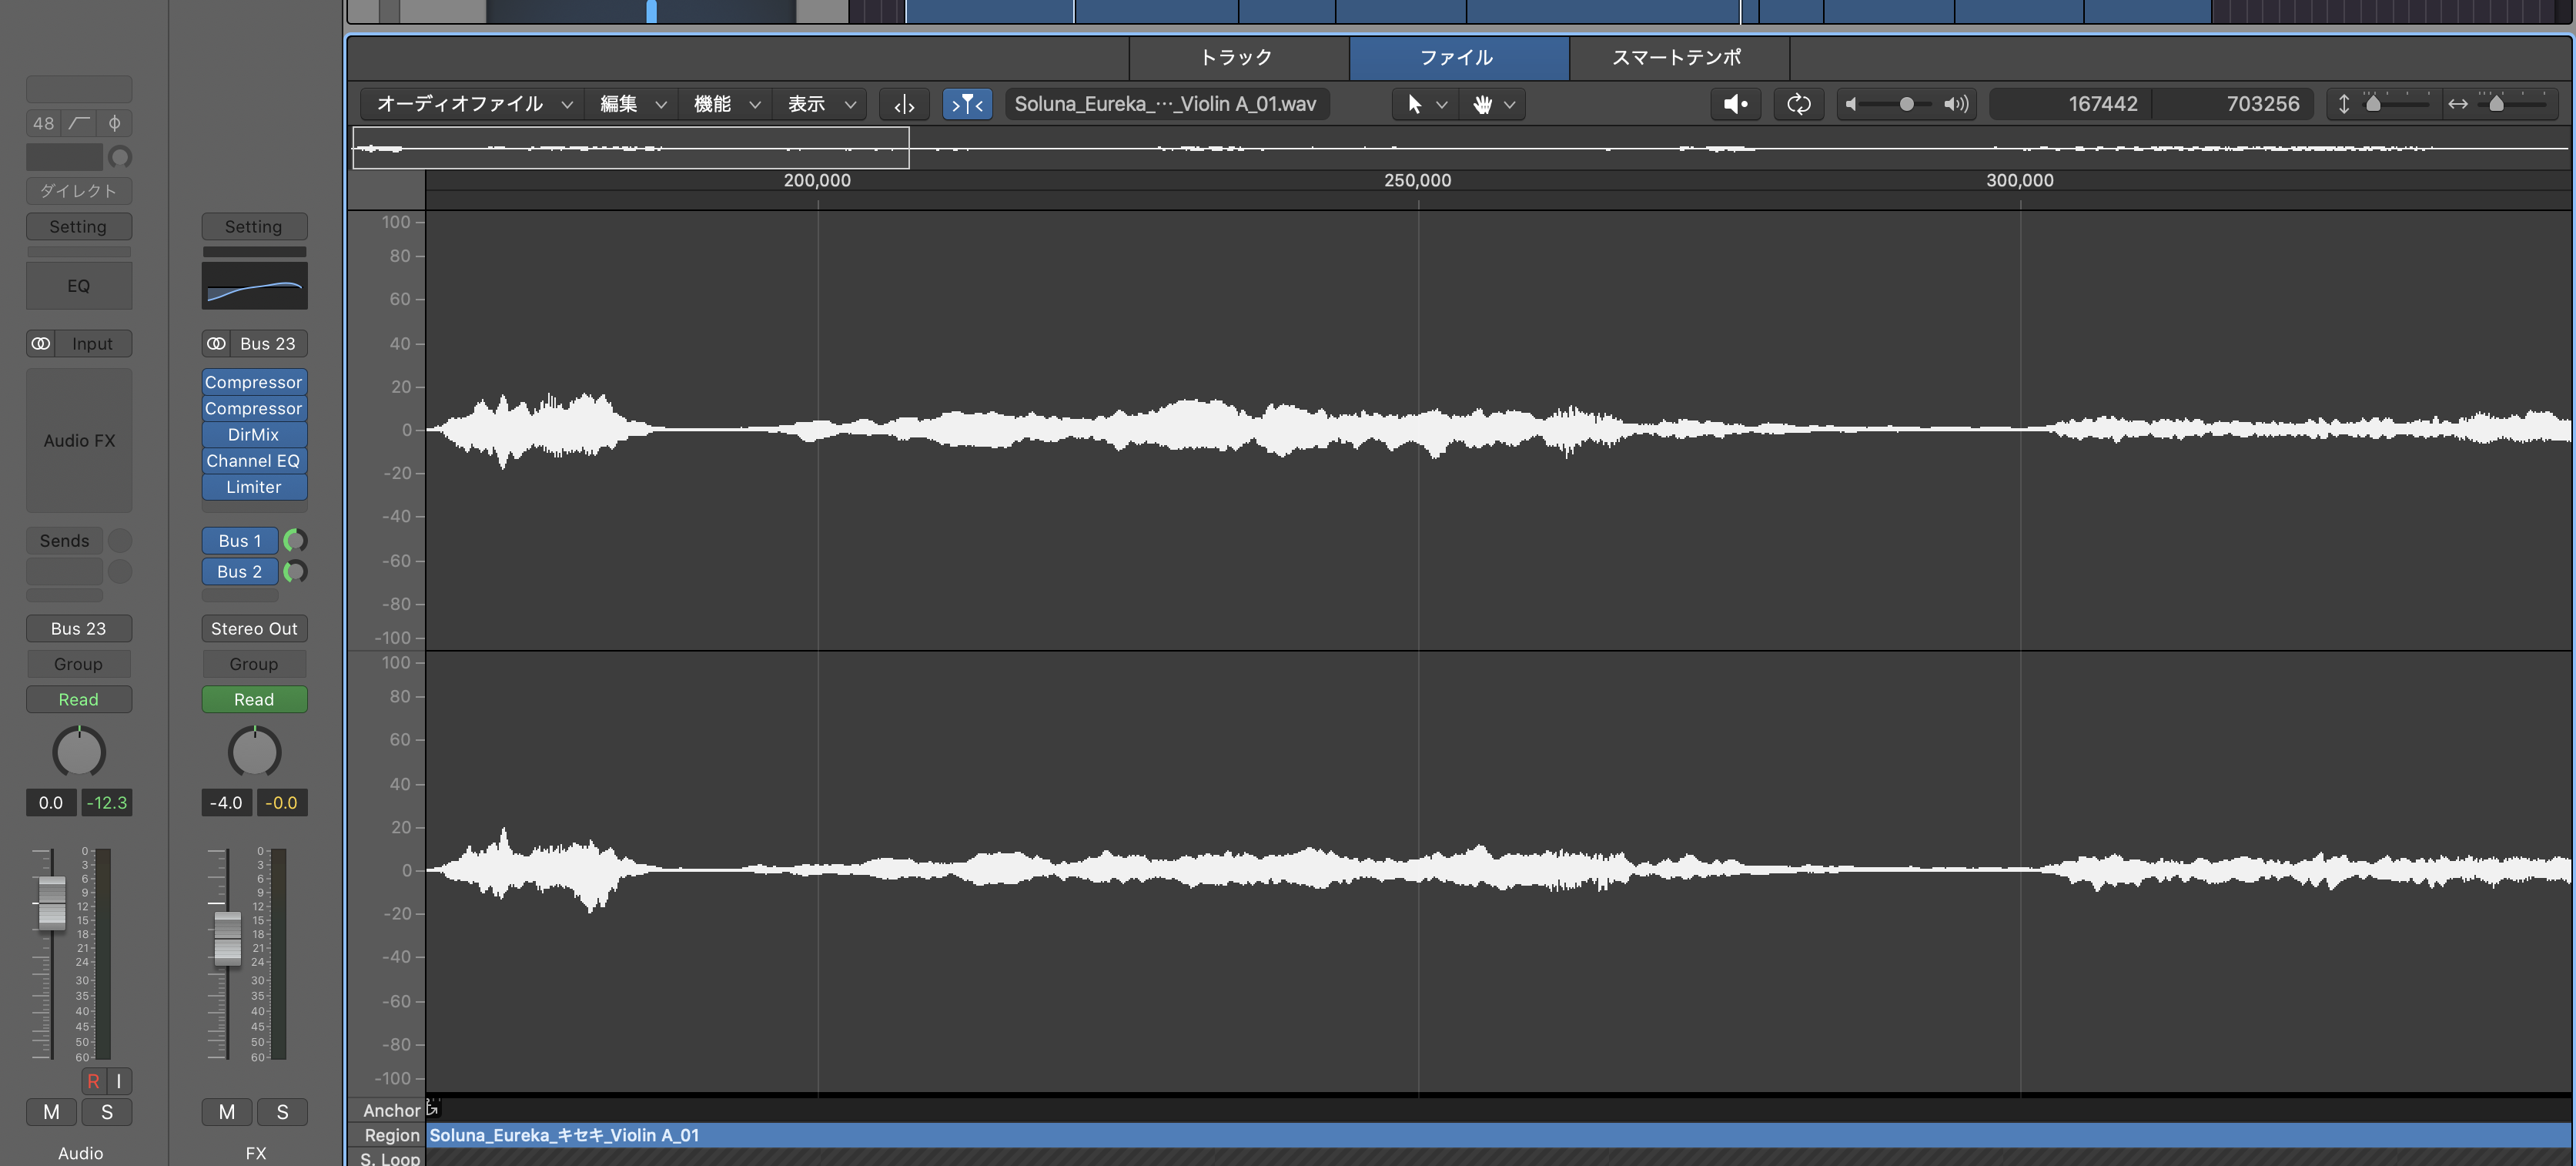
Task: Click the high volume speaker icon
Action: coord(1956,104)
